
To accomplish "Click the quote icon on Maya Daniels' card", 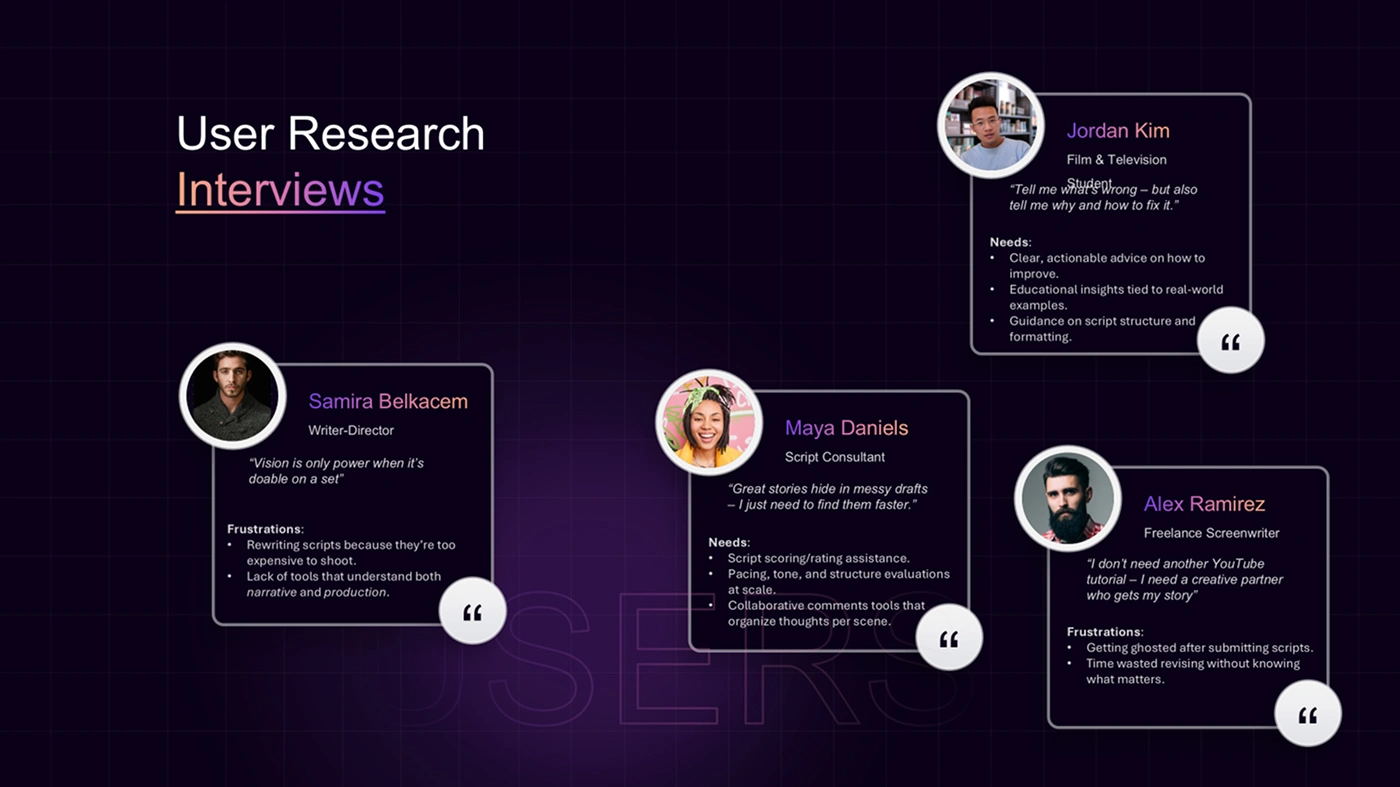I will [949, 637].
